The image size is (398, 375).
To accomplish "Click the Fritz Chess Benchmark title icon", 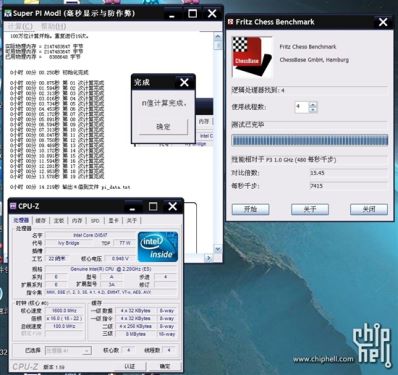I will pos(230,22).
